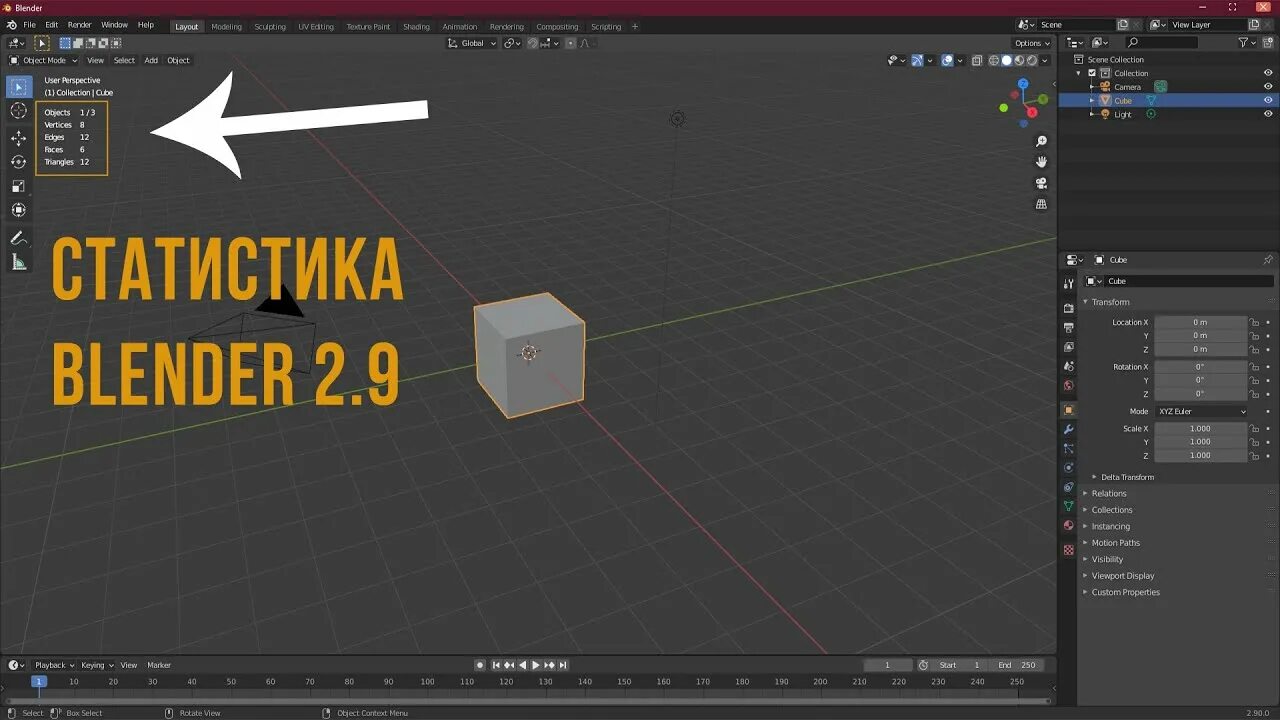
Task: Click the Scene name field
Action: [1076, 25]
